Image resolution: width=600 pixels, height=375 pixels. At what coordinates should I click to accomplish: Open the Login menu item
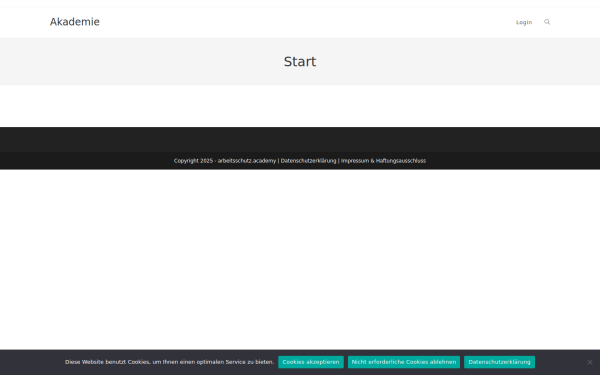(x=524, y=22)
